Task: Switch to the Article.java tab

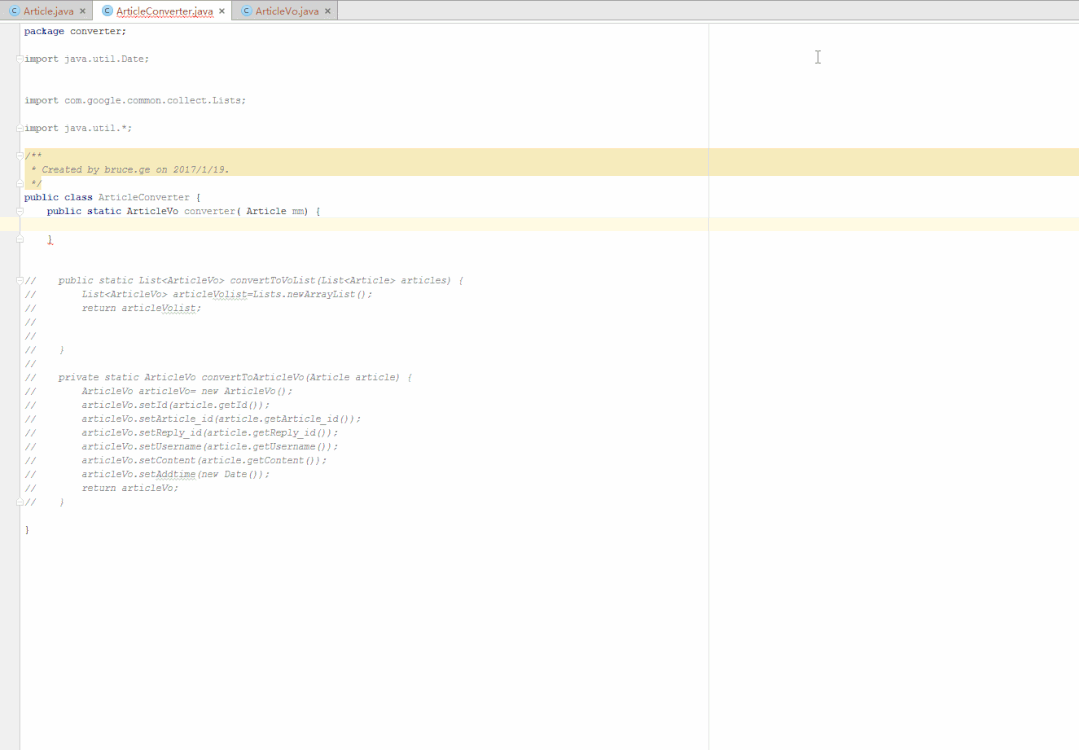Action: point(48,11)
